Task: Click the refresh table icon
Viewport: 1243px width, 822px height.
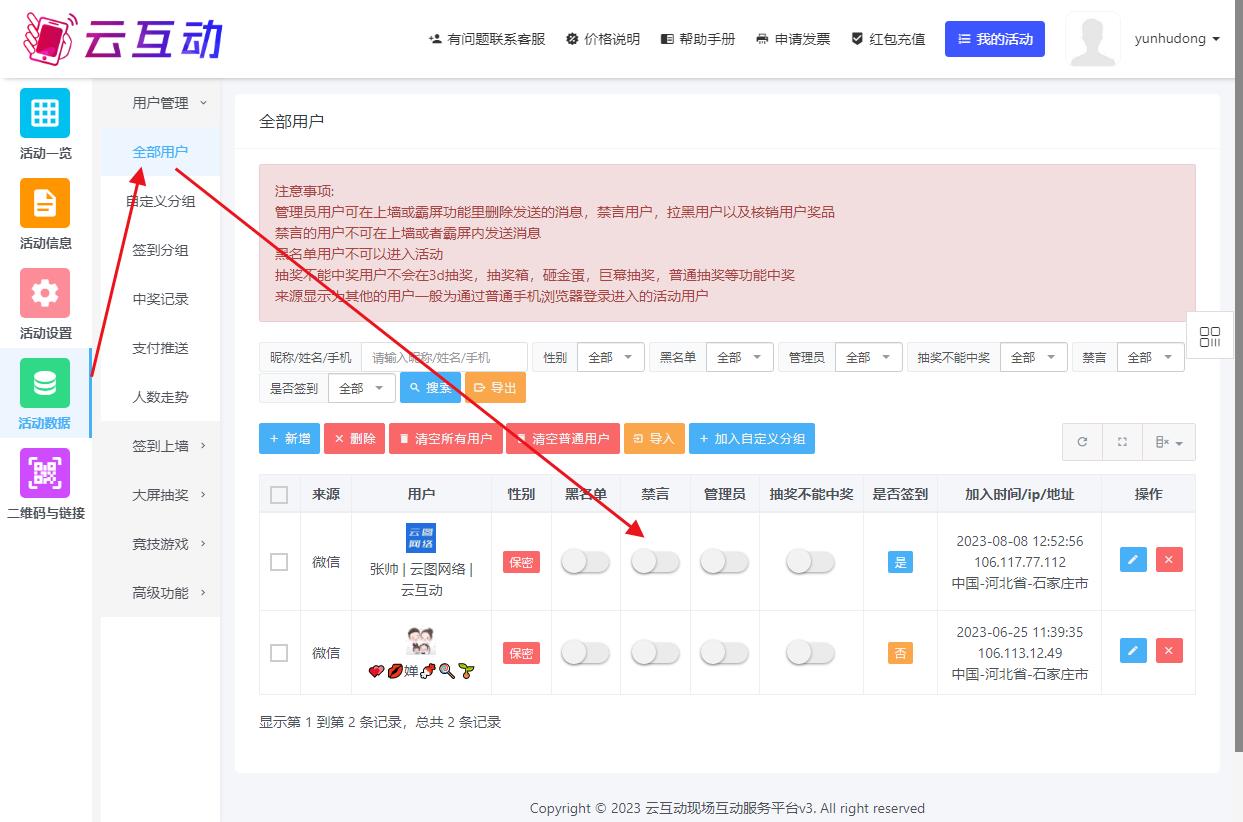Action: click(x=1082, y=441)
